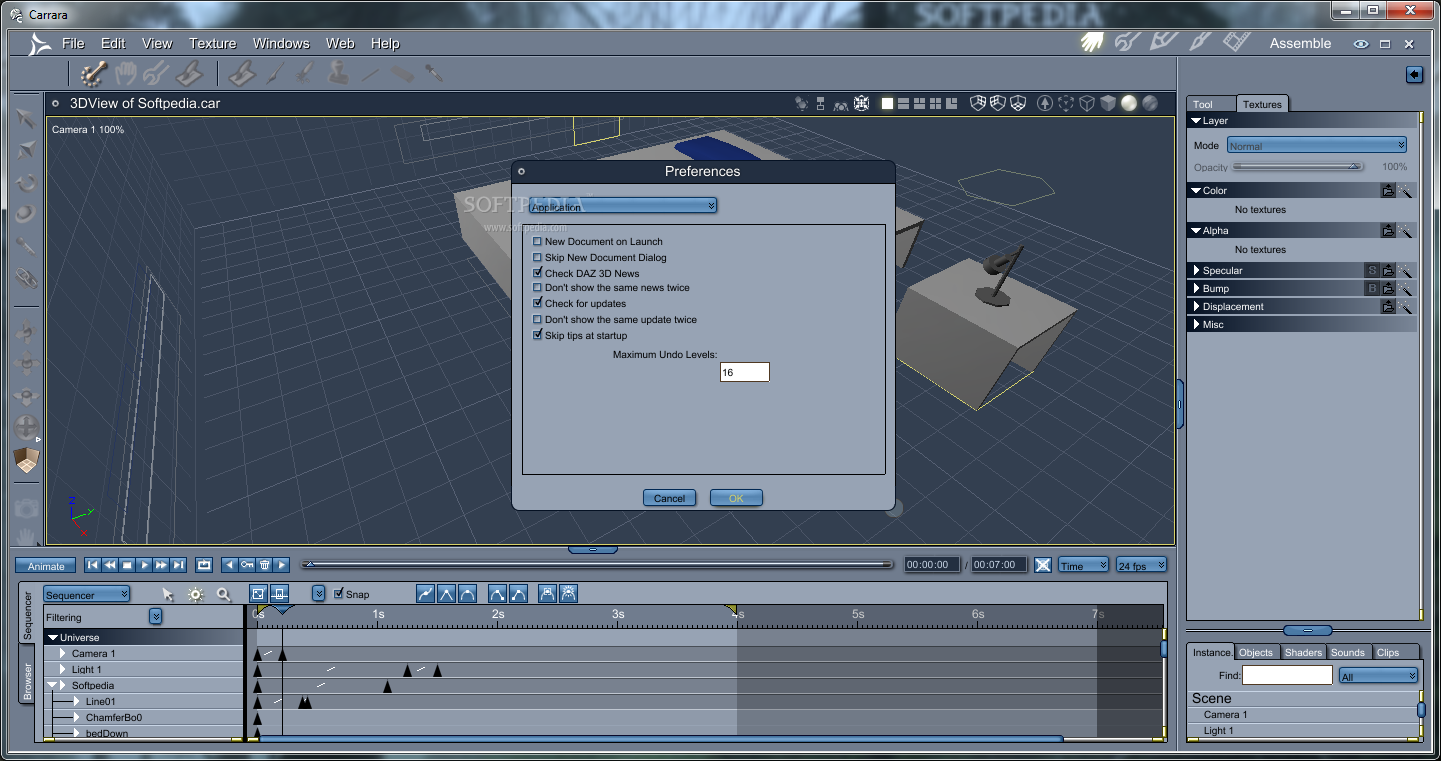Select the wireframe cube display mode icon
The width and height of the screenshot is (1441, 761).
tap(1087, 103)
